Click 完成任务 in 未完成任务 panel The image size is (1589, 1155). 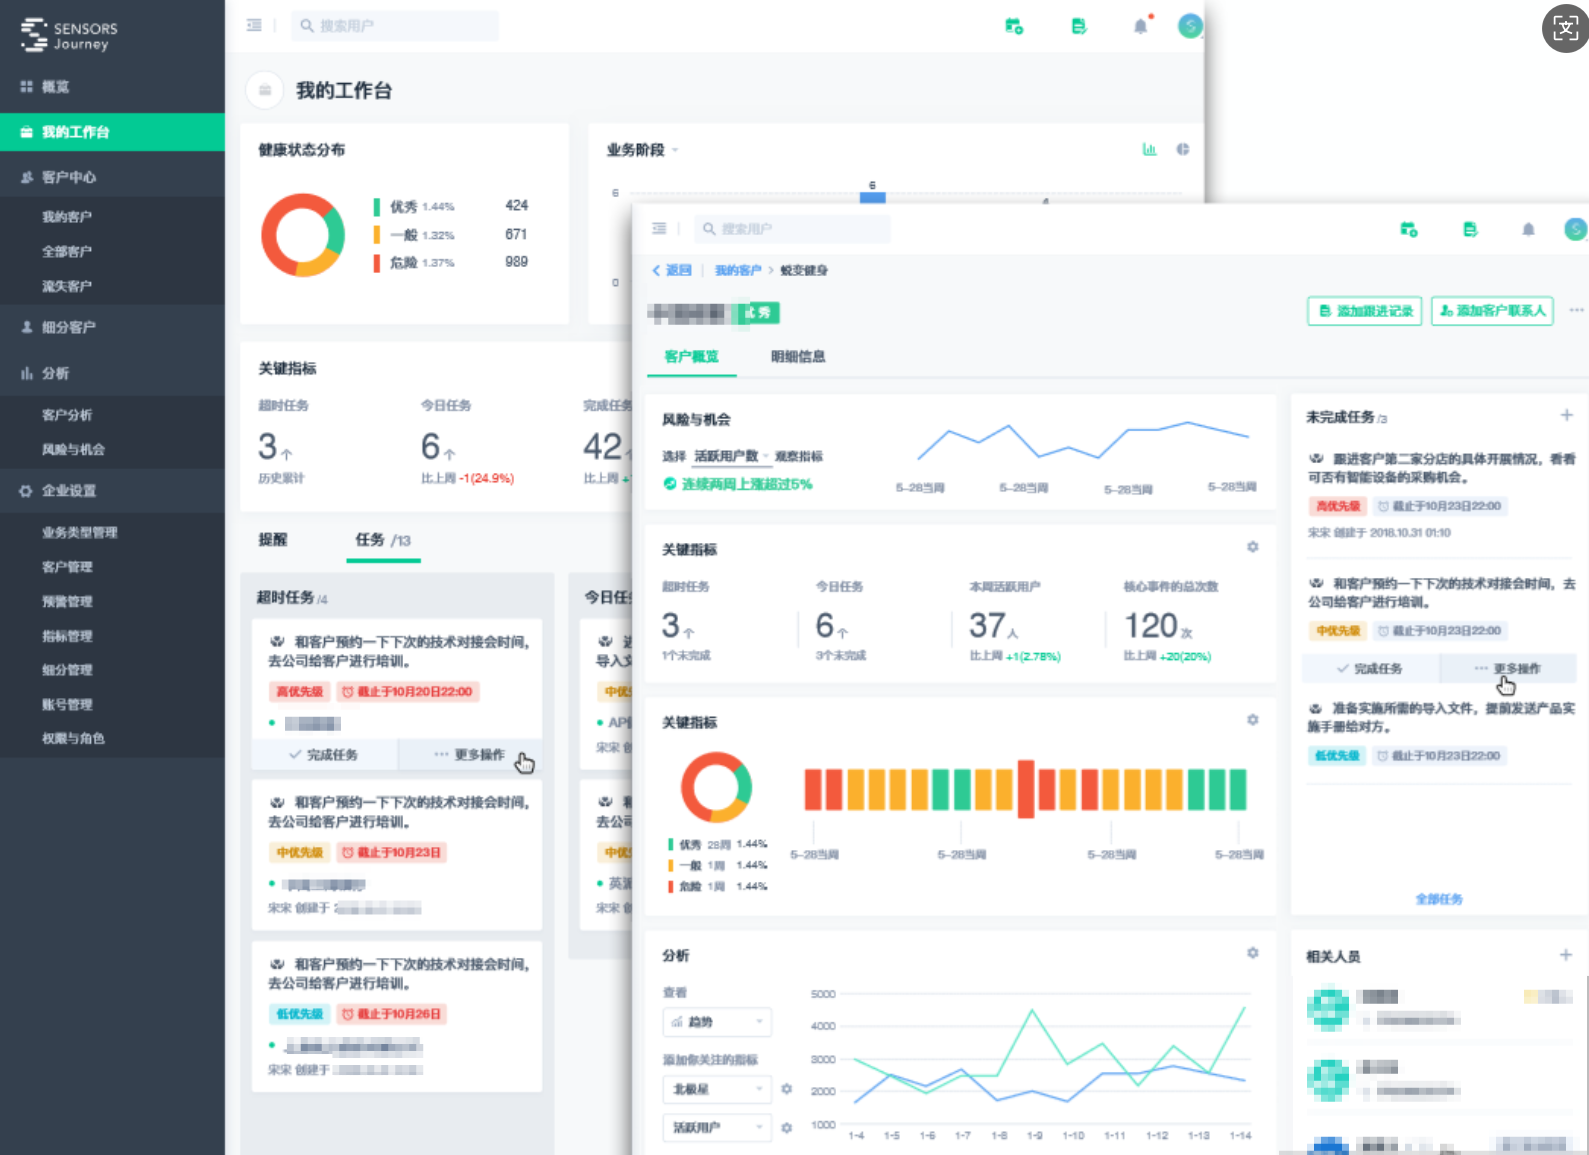pyautogui.click(x=1370, y=668)
